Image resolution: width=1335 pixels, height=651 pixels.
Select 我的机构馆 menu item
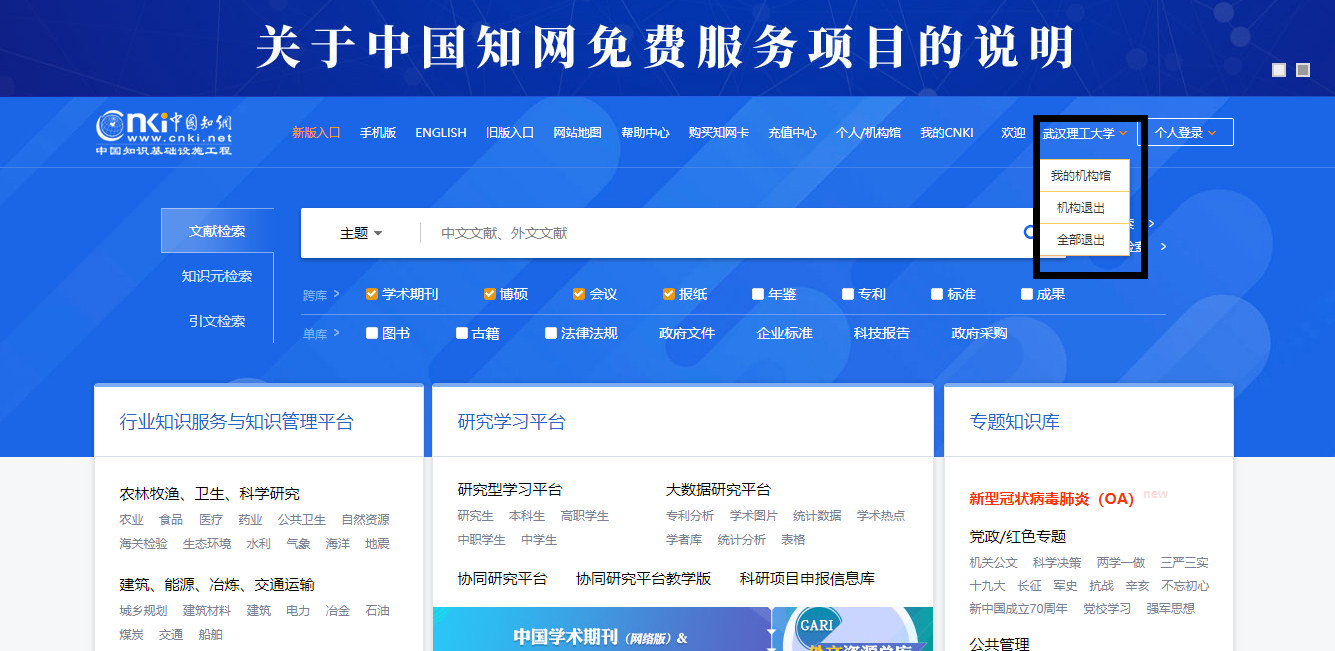click(x=1085, y=176)
